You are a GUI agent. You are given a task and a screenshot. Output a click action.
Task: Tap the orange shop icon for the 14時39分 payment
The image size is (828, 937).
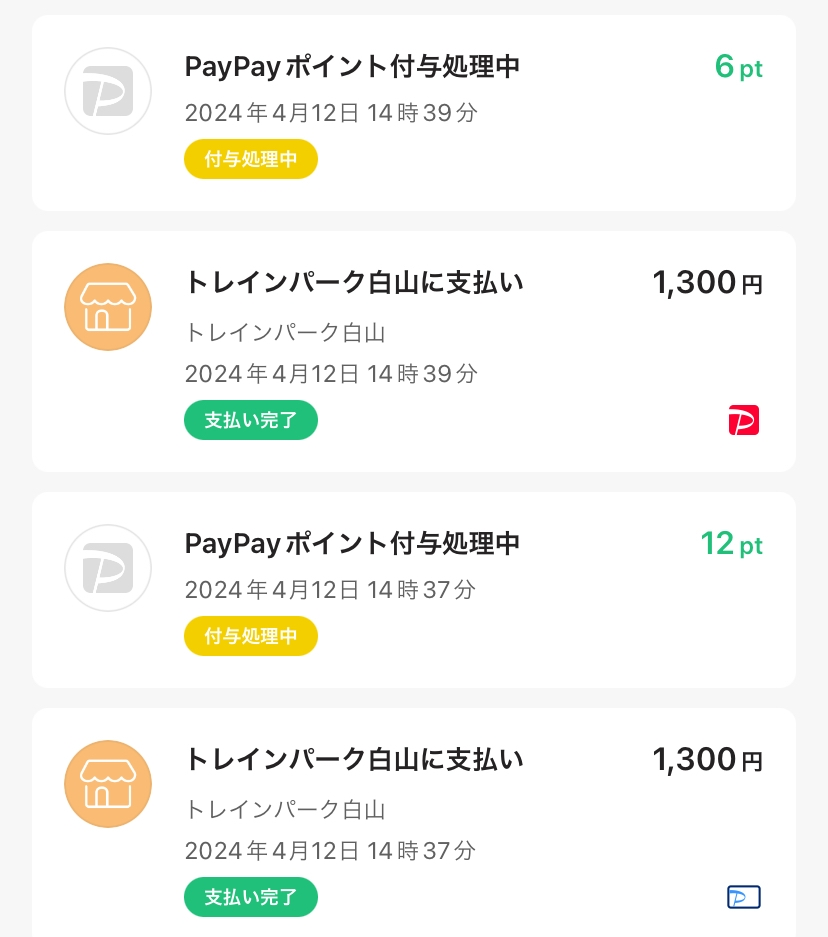[x=108, y=307]
